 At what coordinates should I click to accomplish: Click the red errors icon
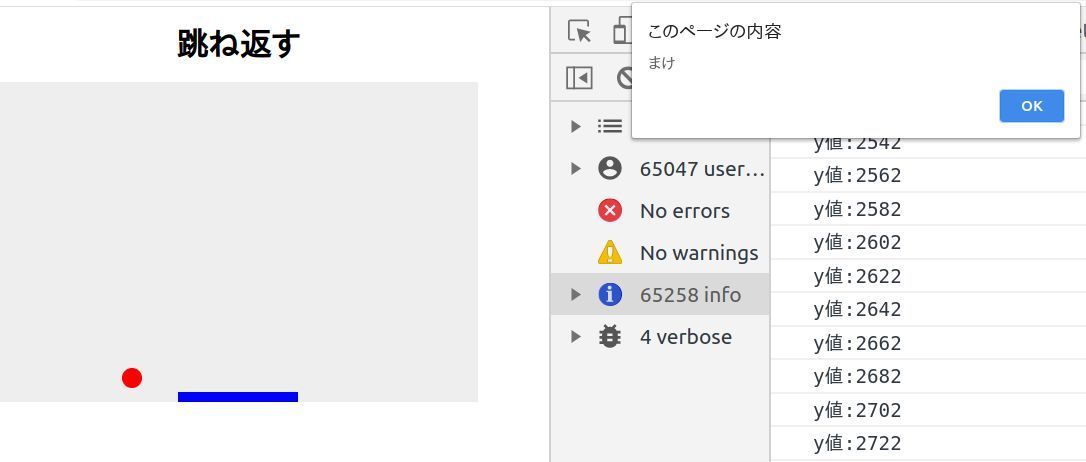click(609, 211)
